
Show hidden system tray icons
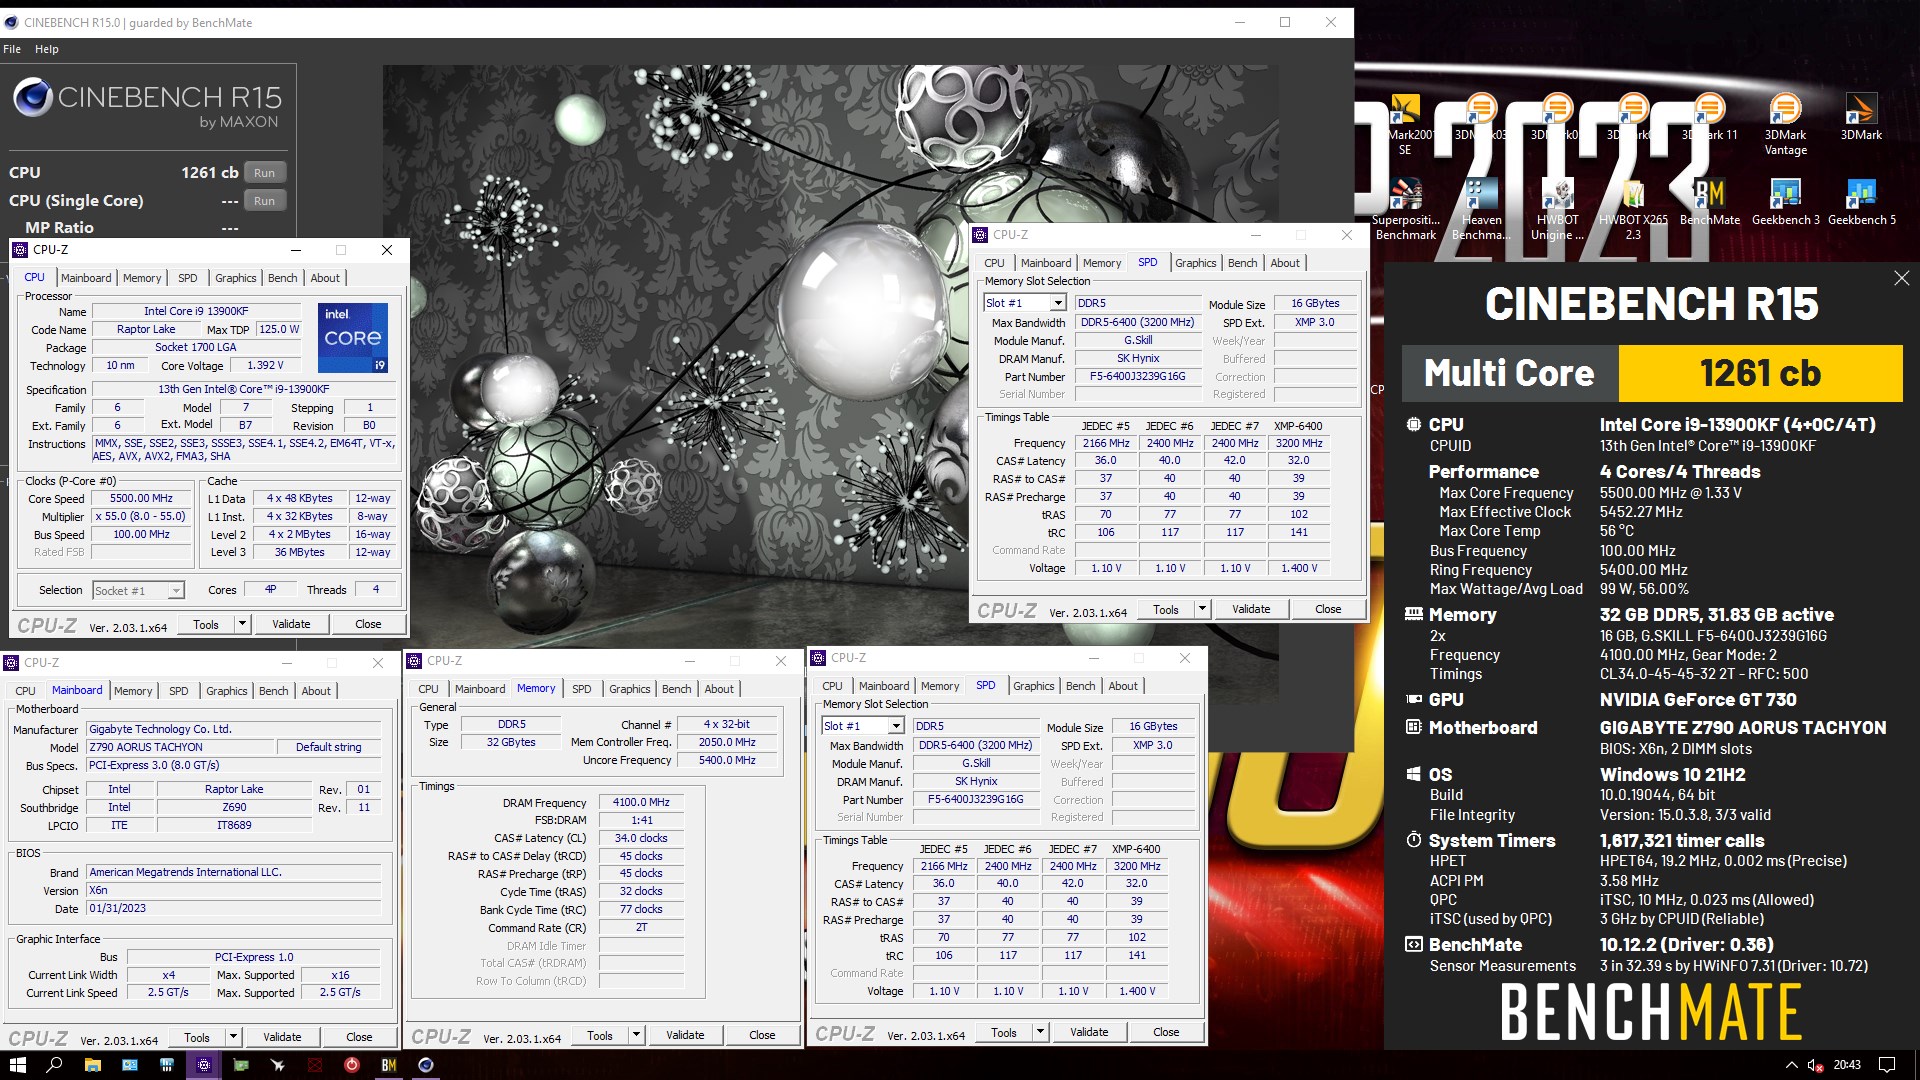coord(1791,1065)
